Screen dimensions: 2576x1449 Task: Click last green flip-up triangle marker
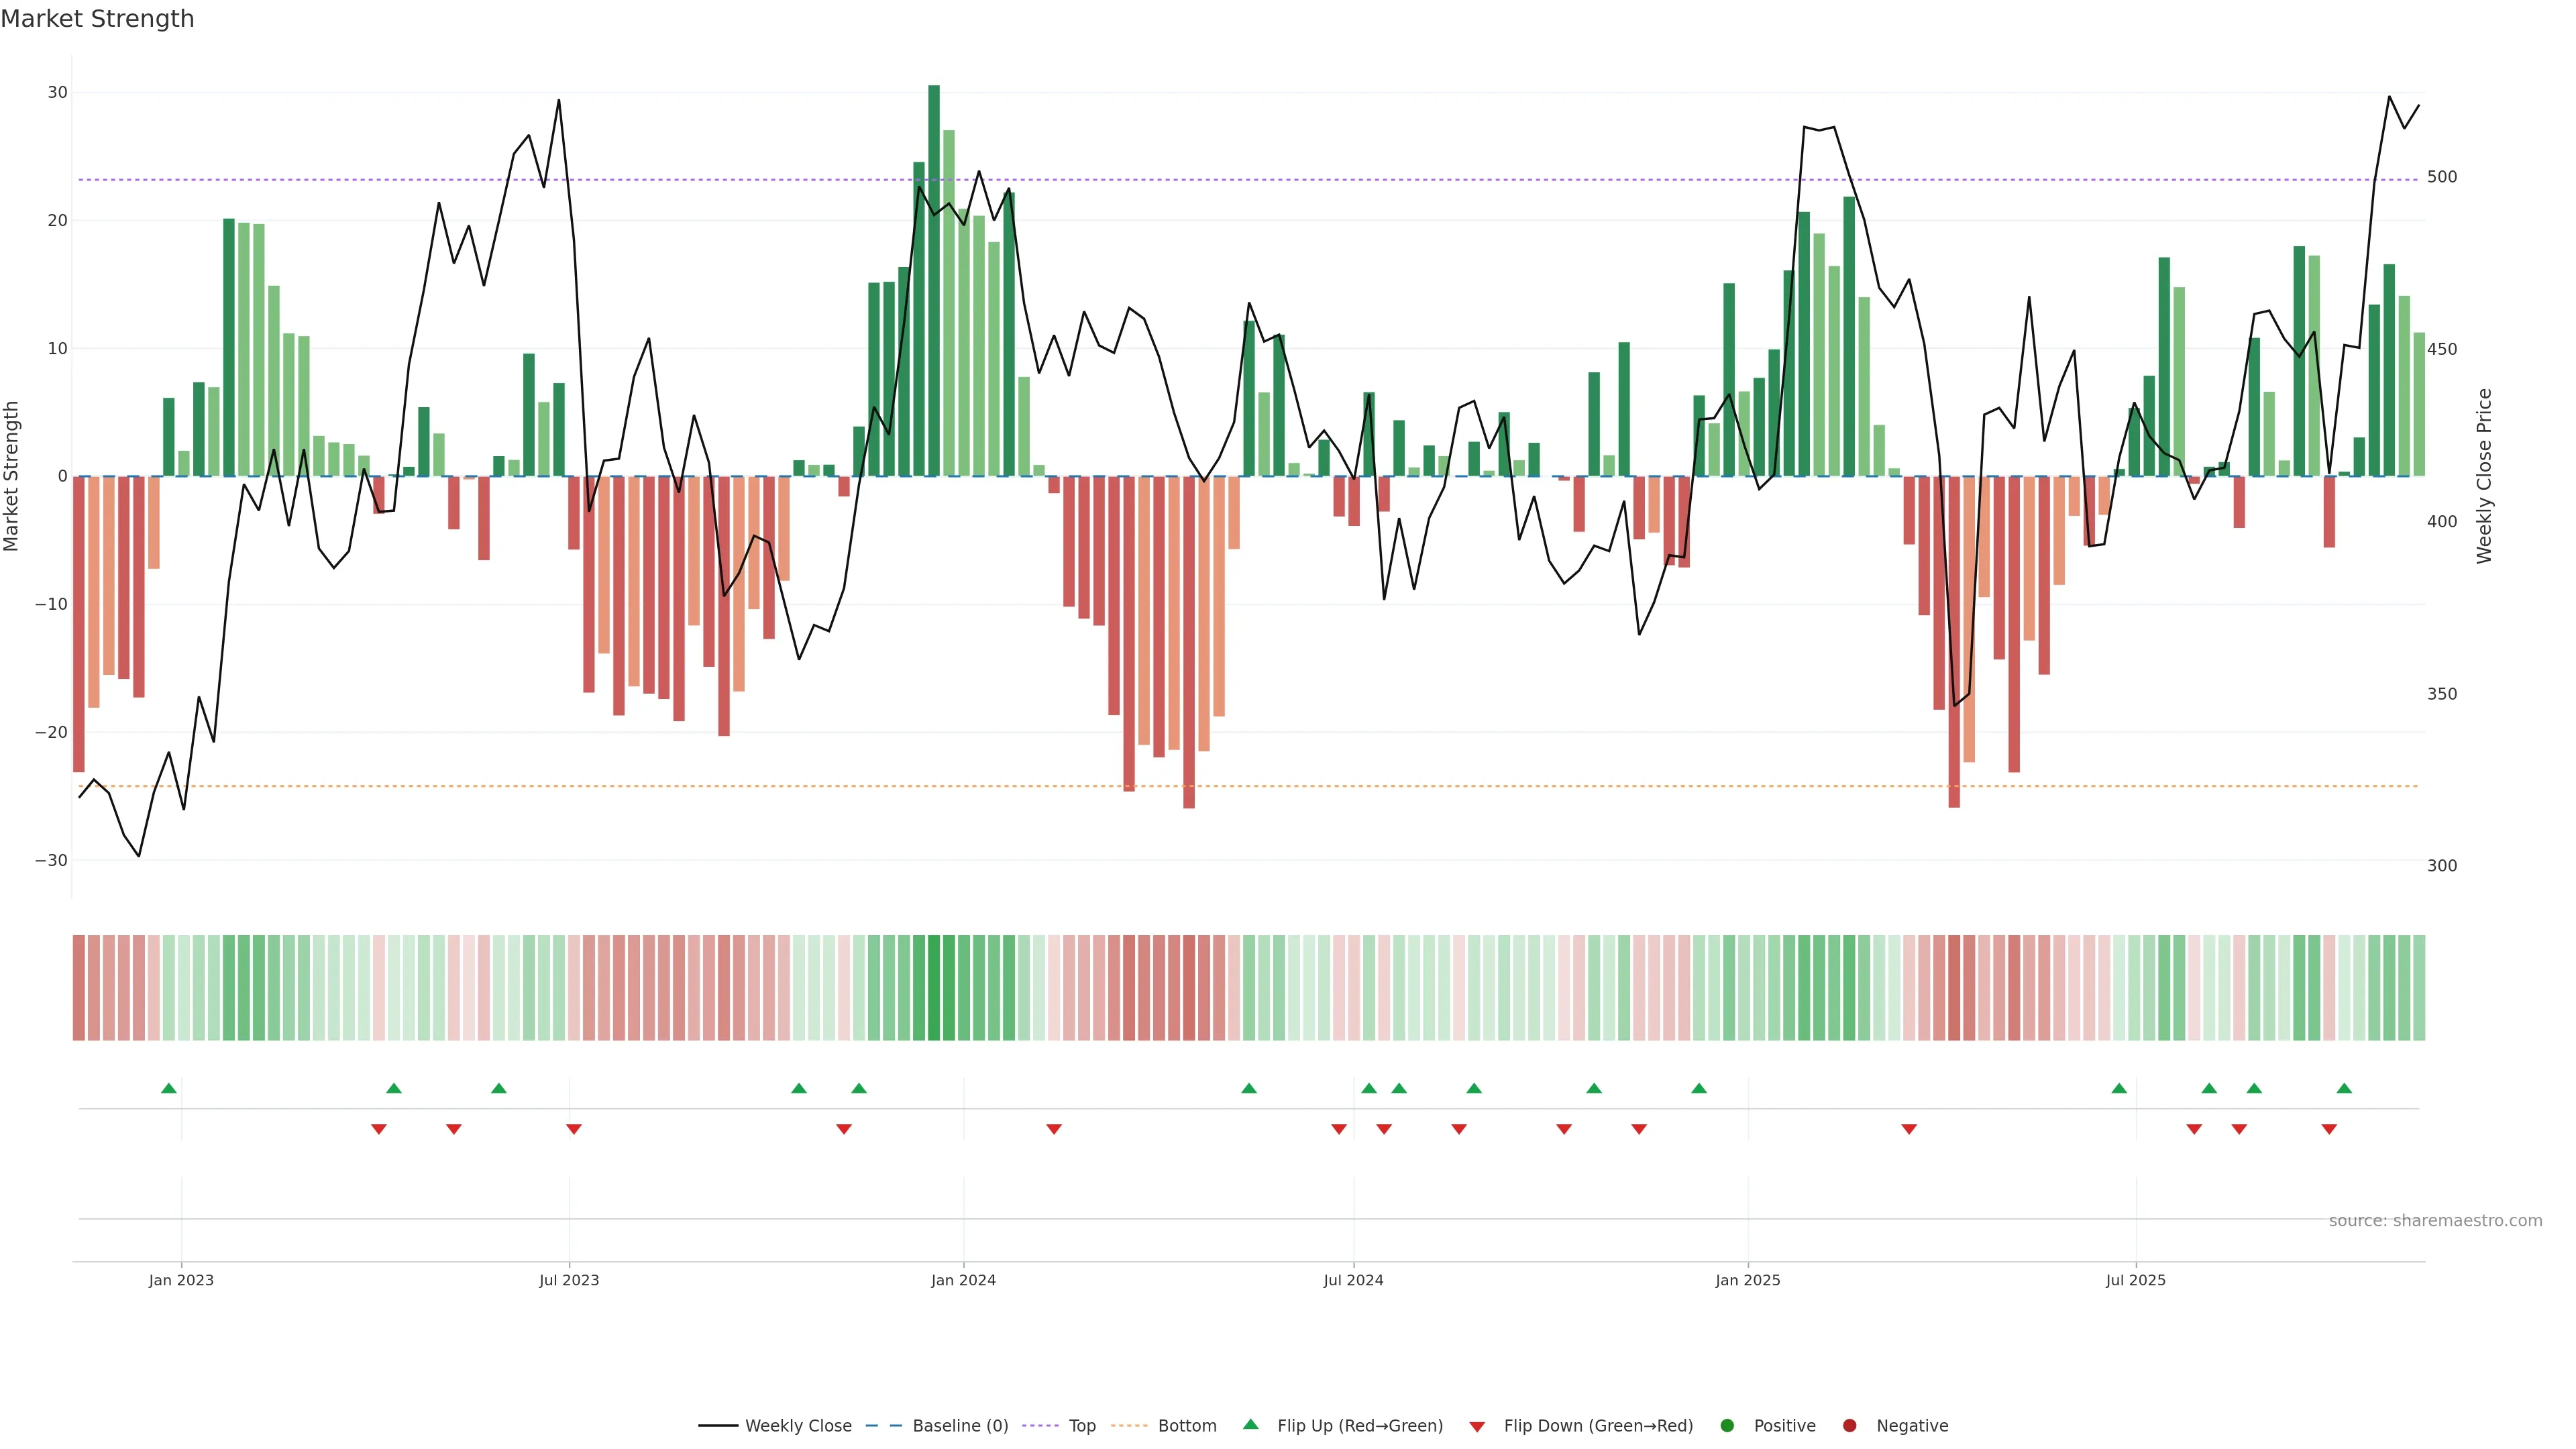[x=2344, y=1088]
